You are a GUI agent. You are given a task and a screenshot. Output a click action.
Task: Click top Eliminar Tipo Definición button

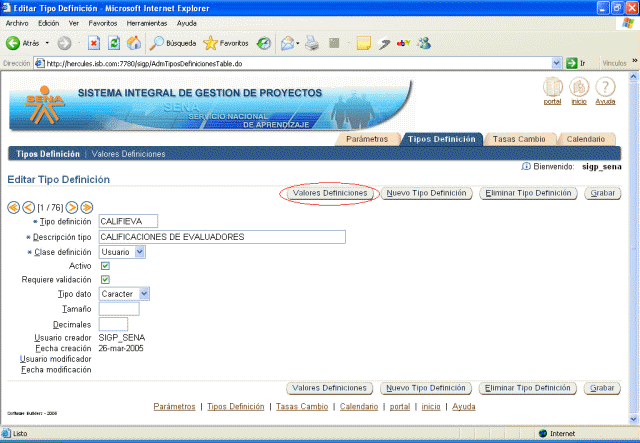[528, 193]
